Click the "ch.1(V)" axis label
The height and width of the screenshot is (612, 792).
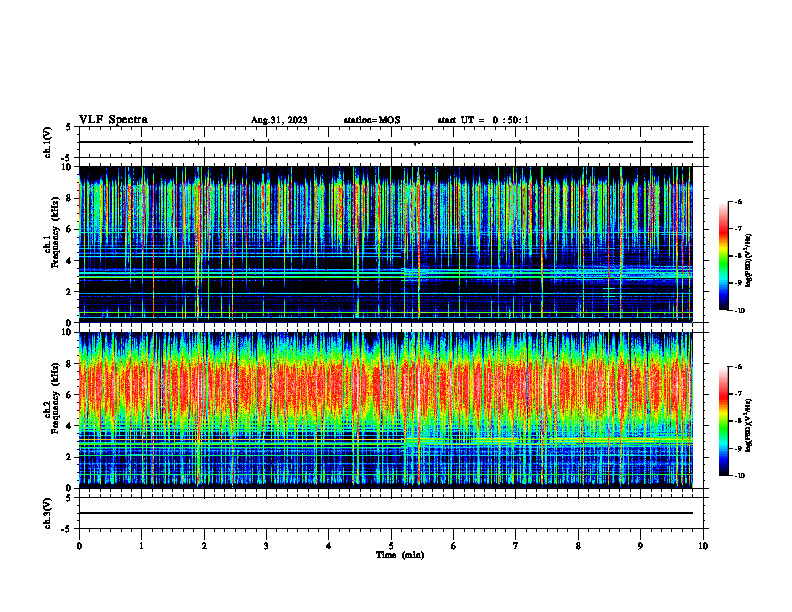47,142
